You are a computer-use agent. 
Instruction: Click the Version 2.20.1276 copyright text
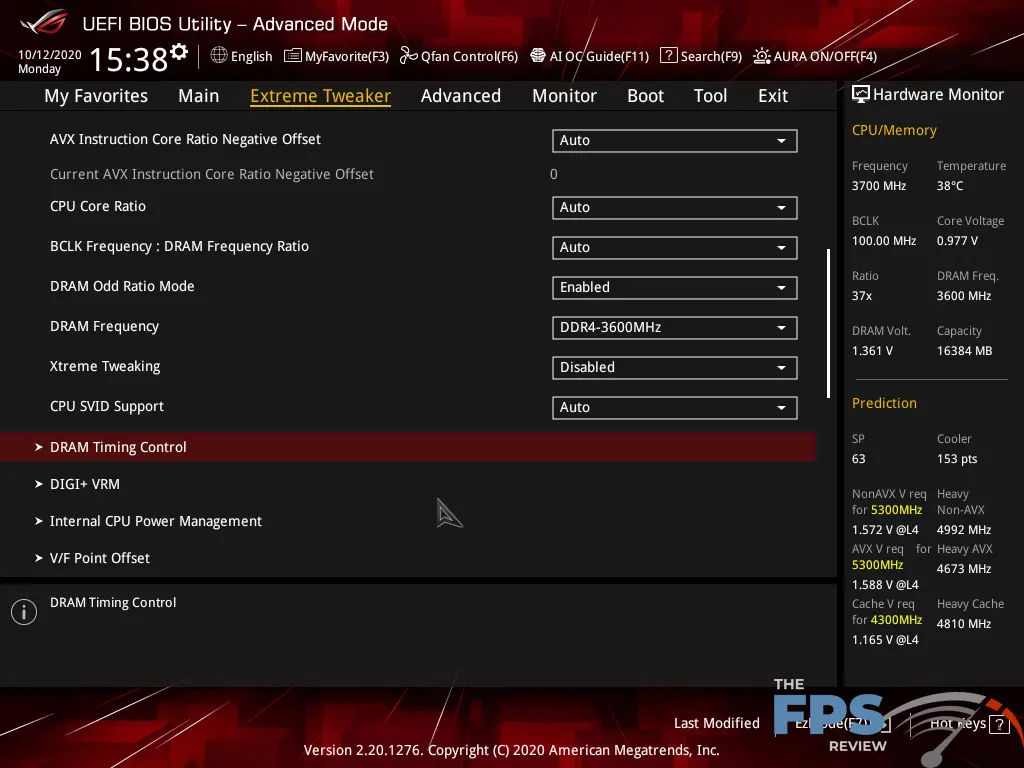point(511,750)
